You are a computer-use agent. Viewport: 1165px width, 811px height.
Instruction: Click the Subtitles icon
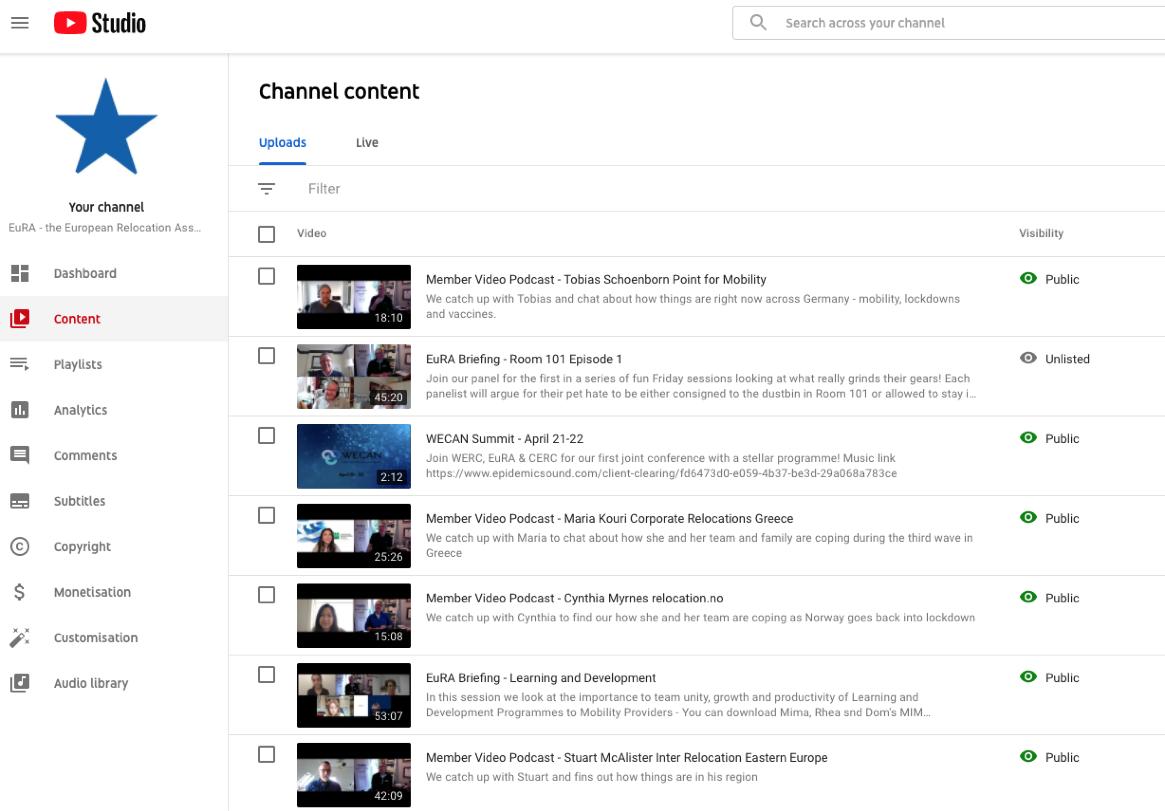tap(20, 501)
